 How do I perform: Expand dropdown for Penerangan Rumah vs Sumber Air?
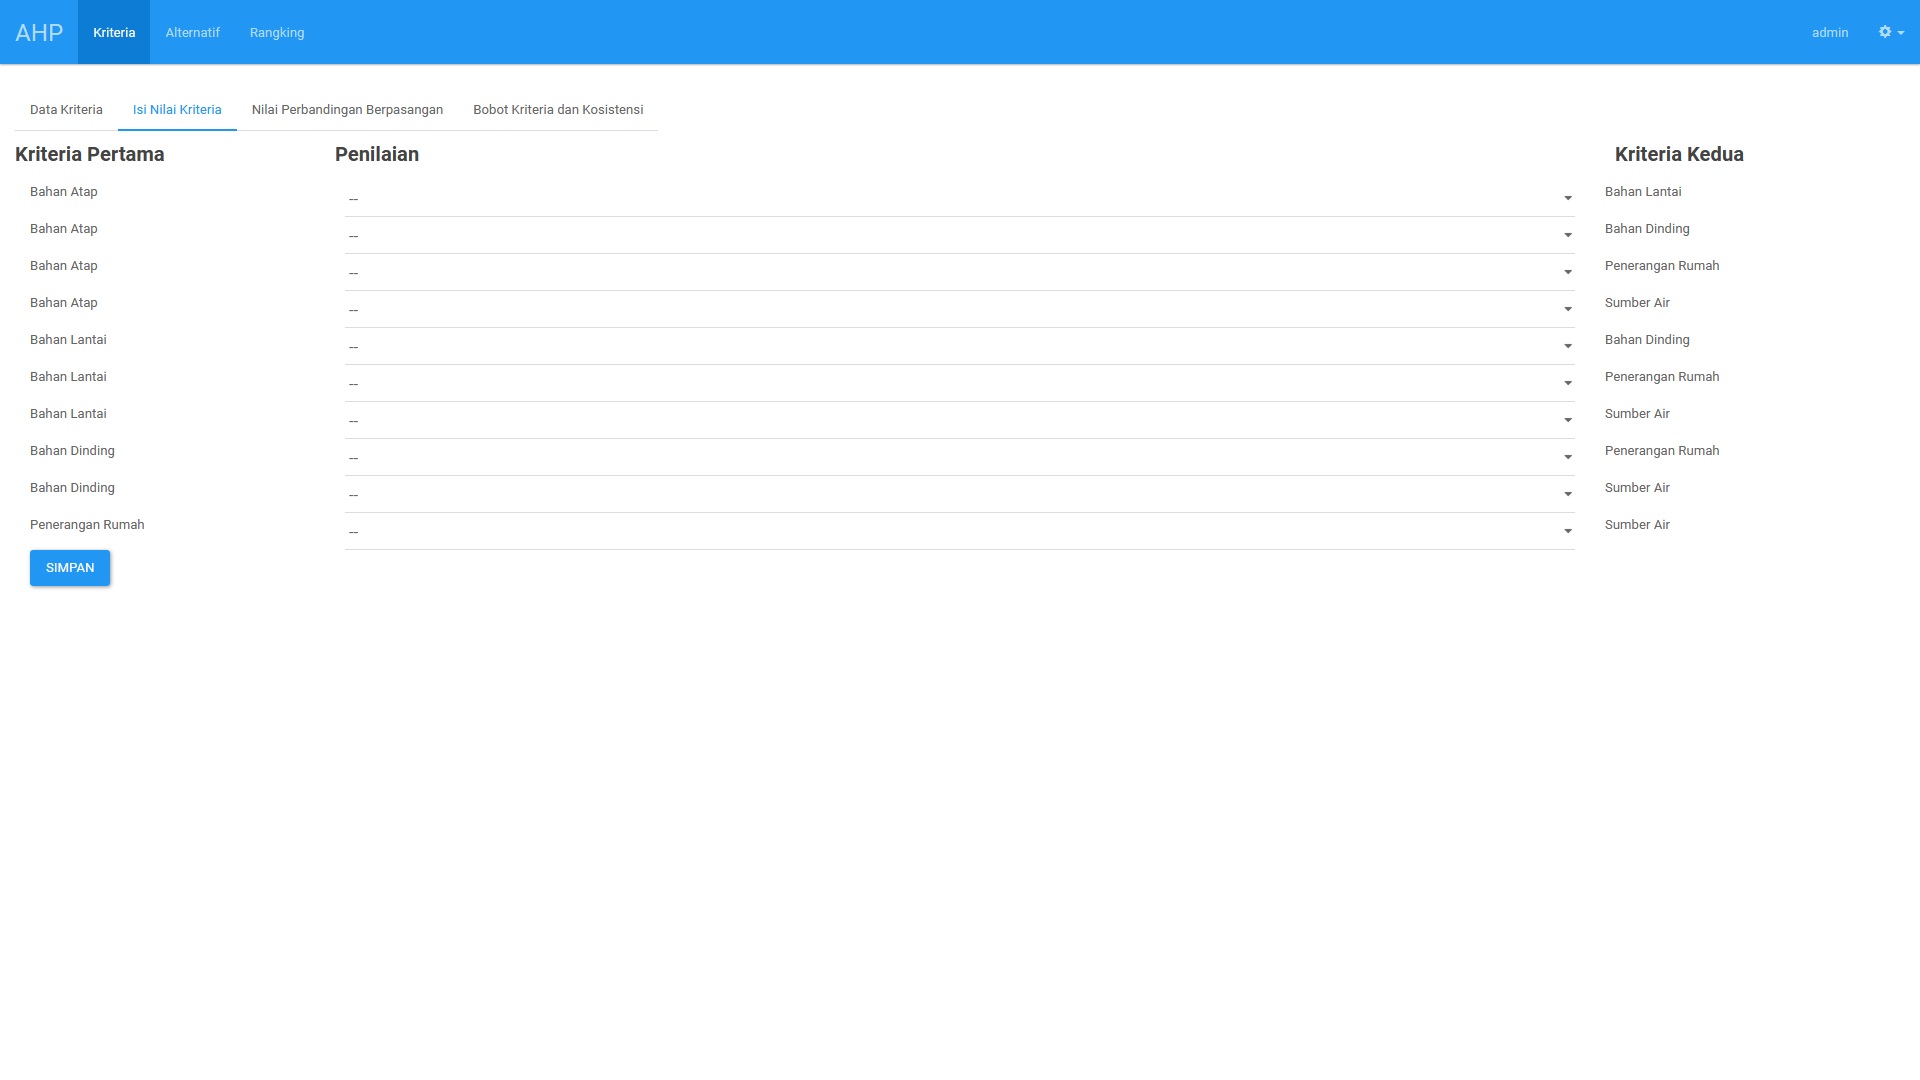[959, 532]
